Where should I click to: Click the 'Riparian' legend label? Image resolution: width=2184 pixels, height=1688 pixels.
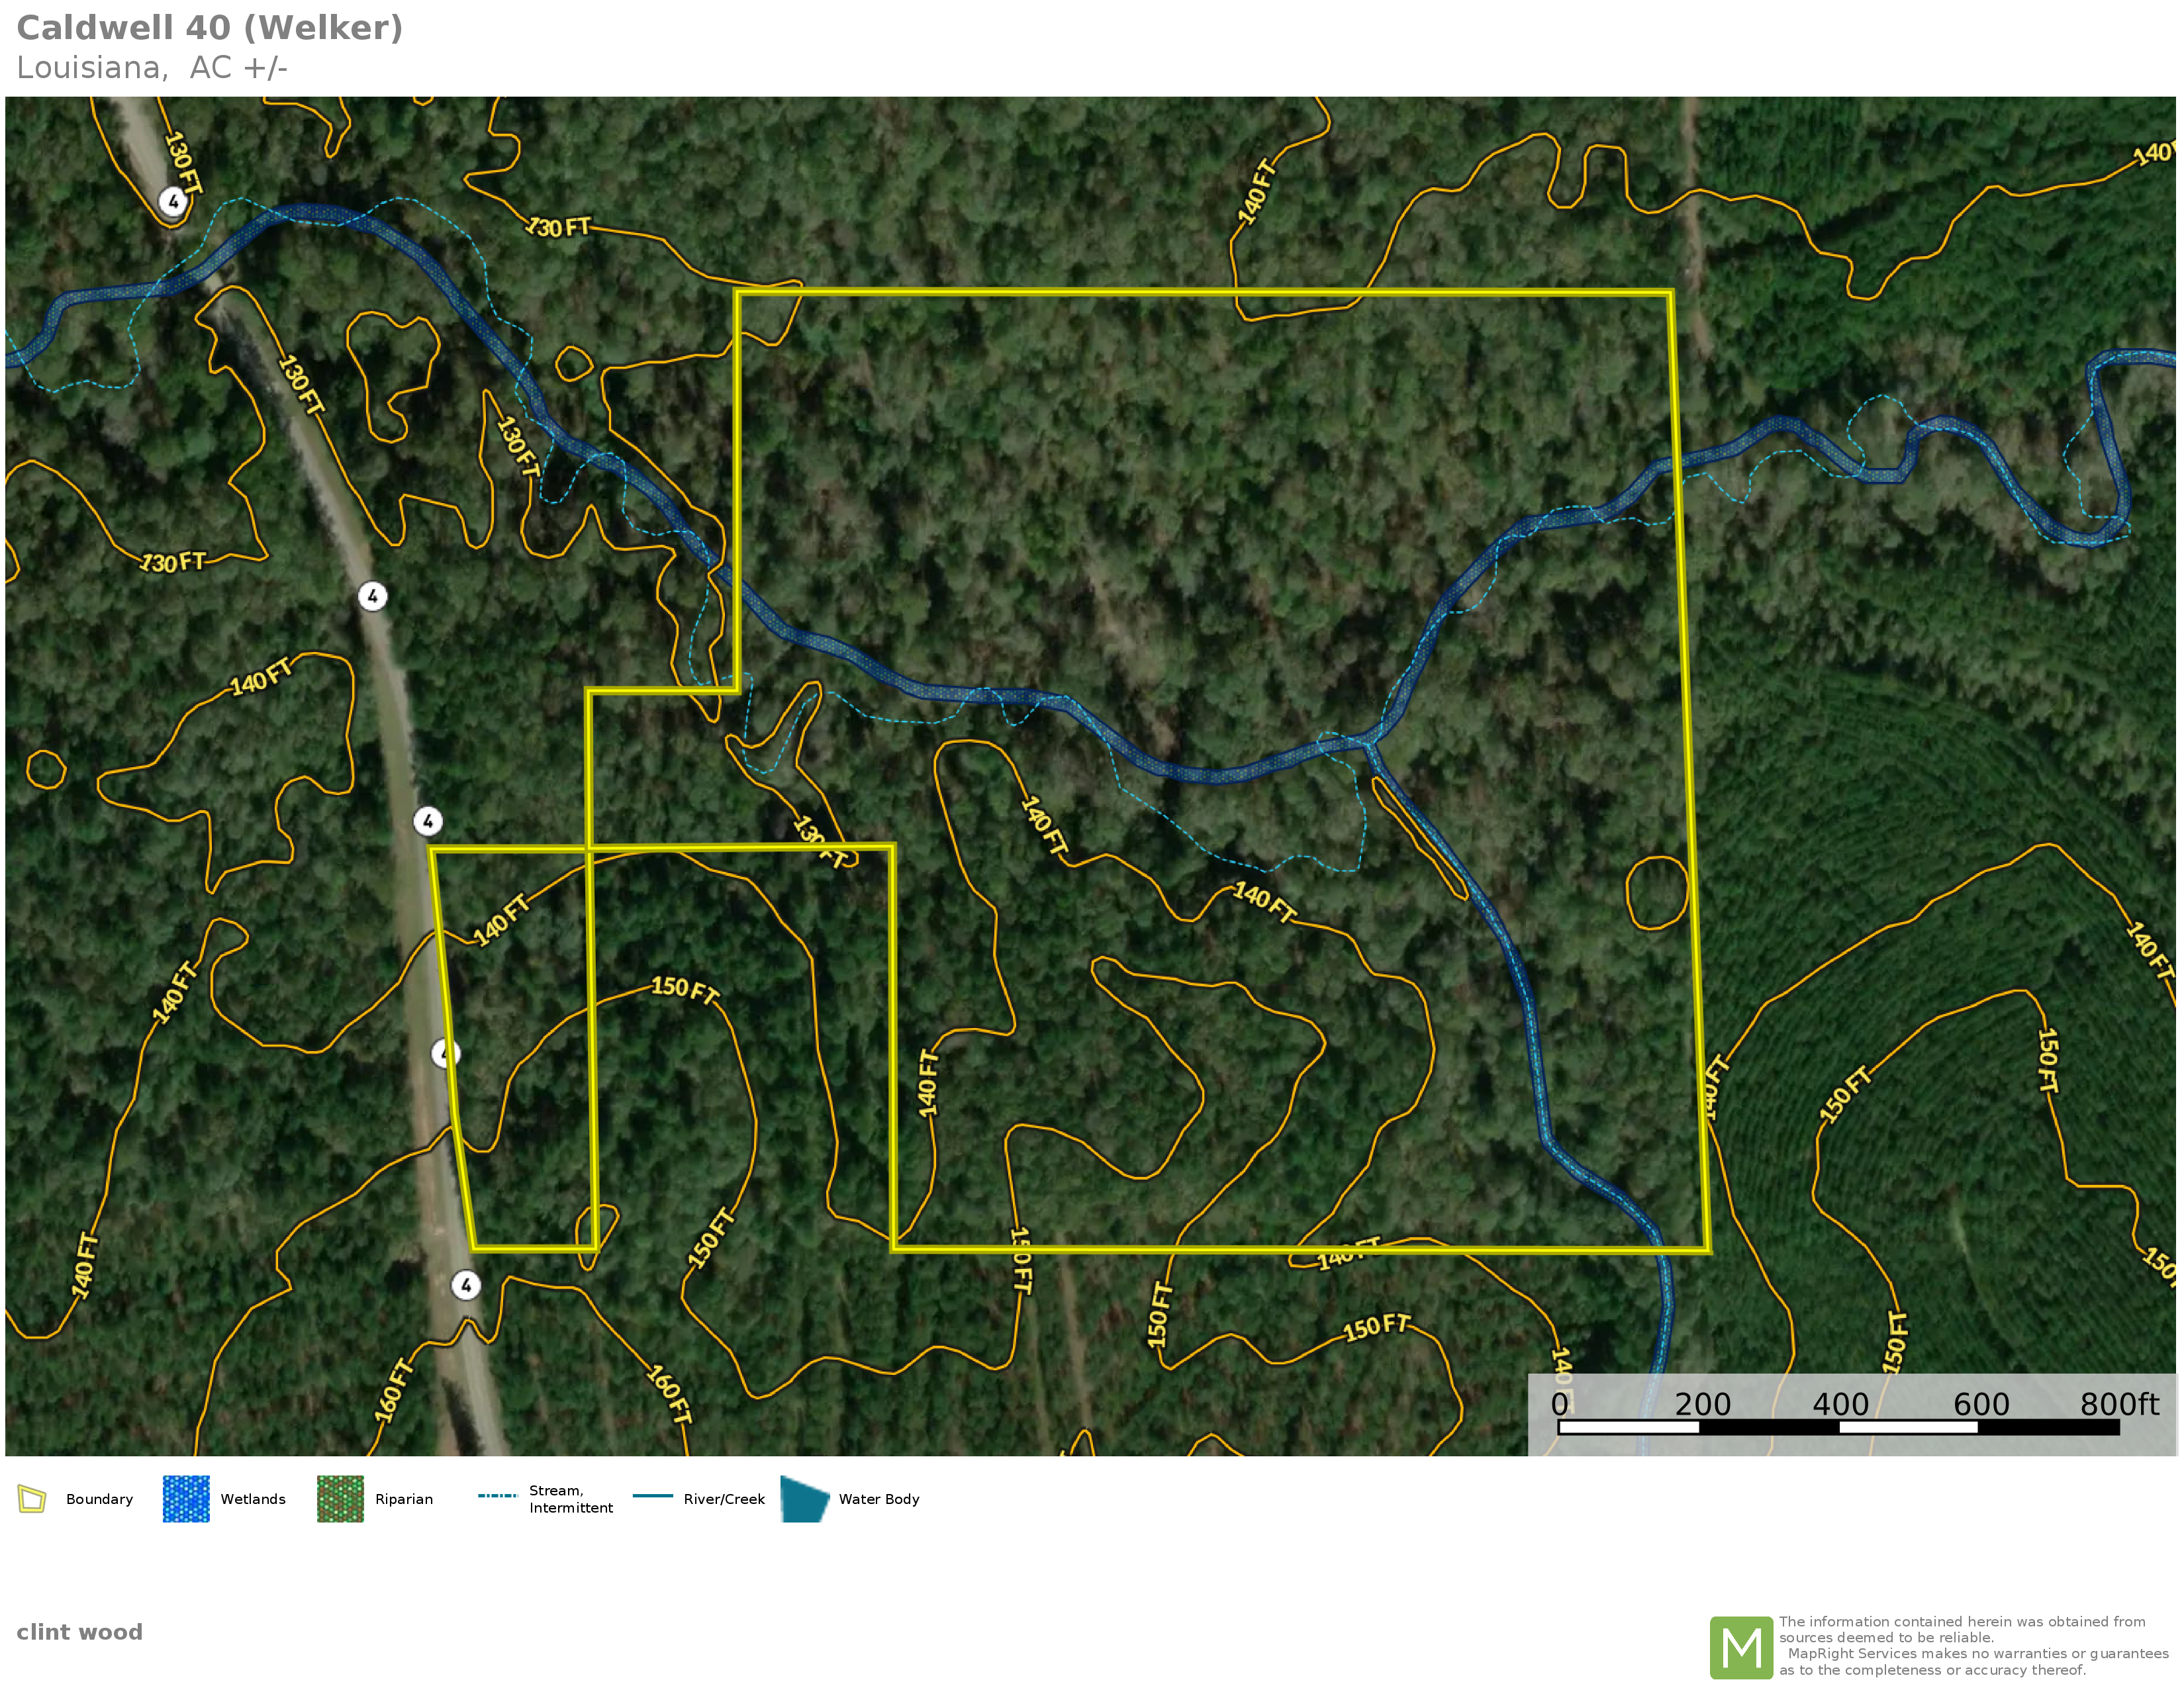(404, 1499)
